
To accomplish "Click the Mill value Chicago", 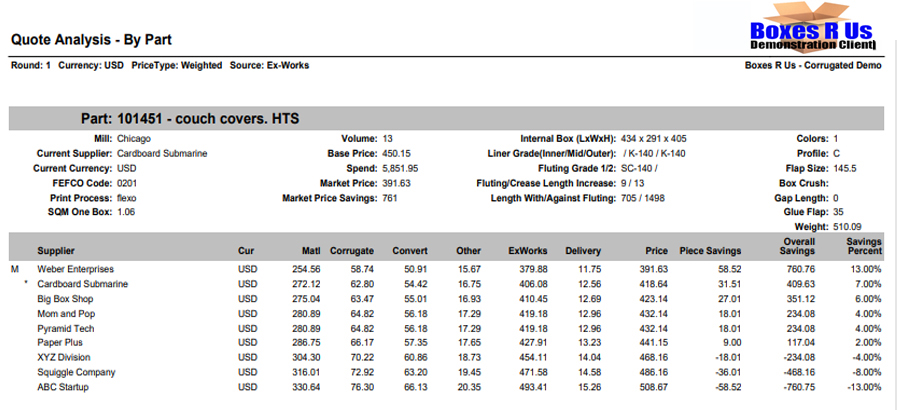I will point(134,138).
